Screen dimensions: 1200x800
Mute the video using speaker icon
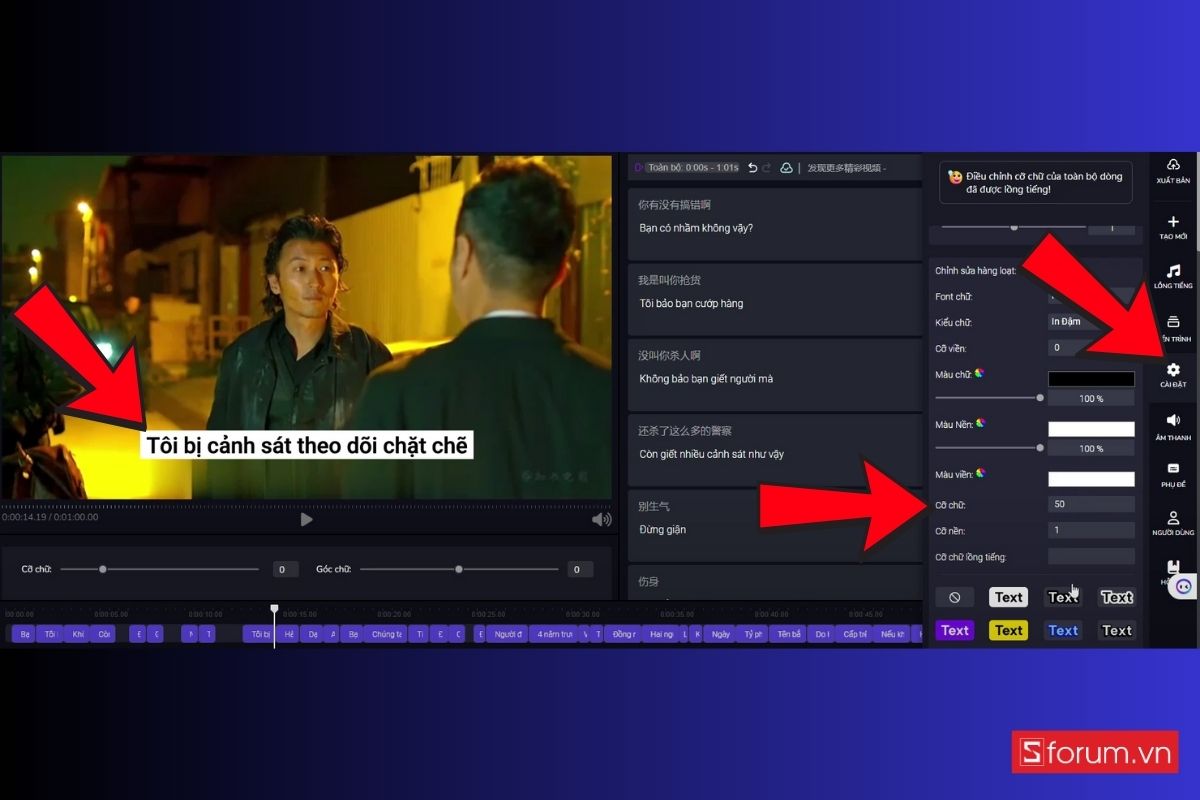coord(601,519)
